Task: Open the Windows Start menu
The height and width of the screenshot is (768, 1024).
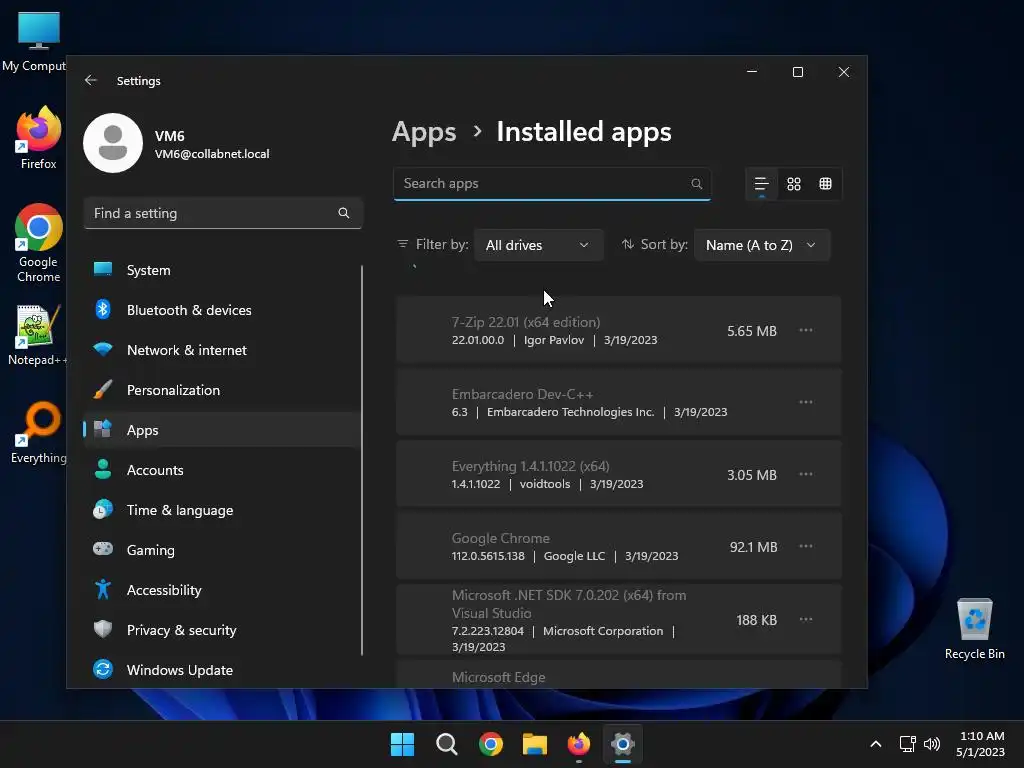Action: coord(402,744)
